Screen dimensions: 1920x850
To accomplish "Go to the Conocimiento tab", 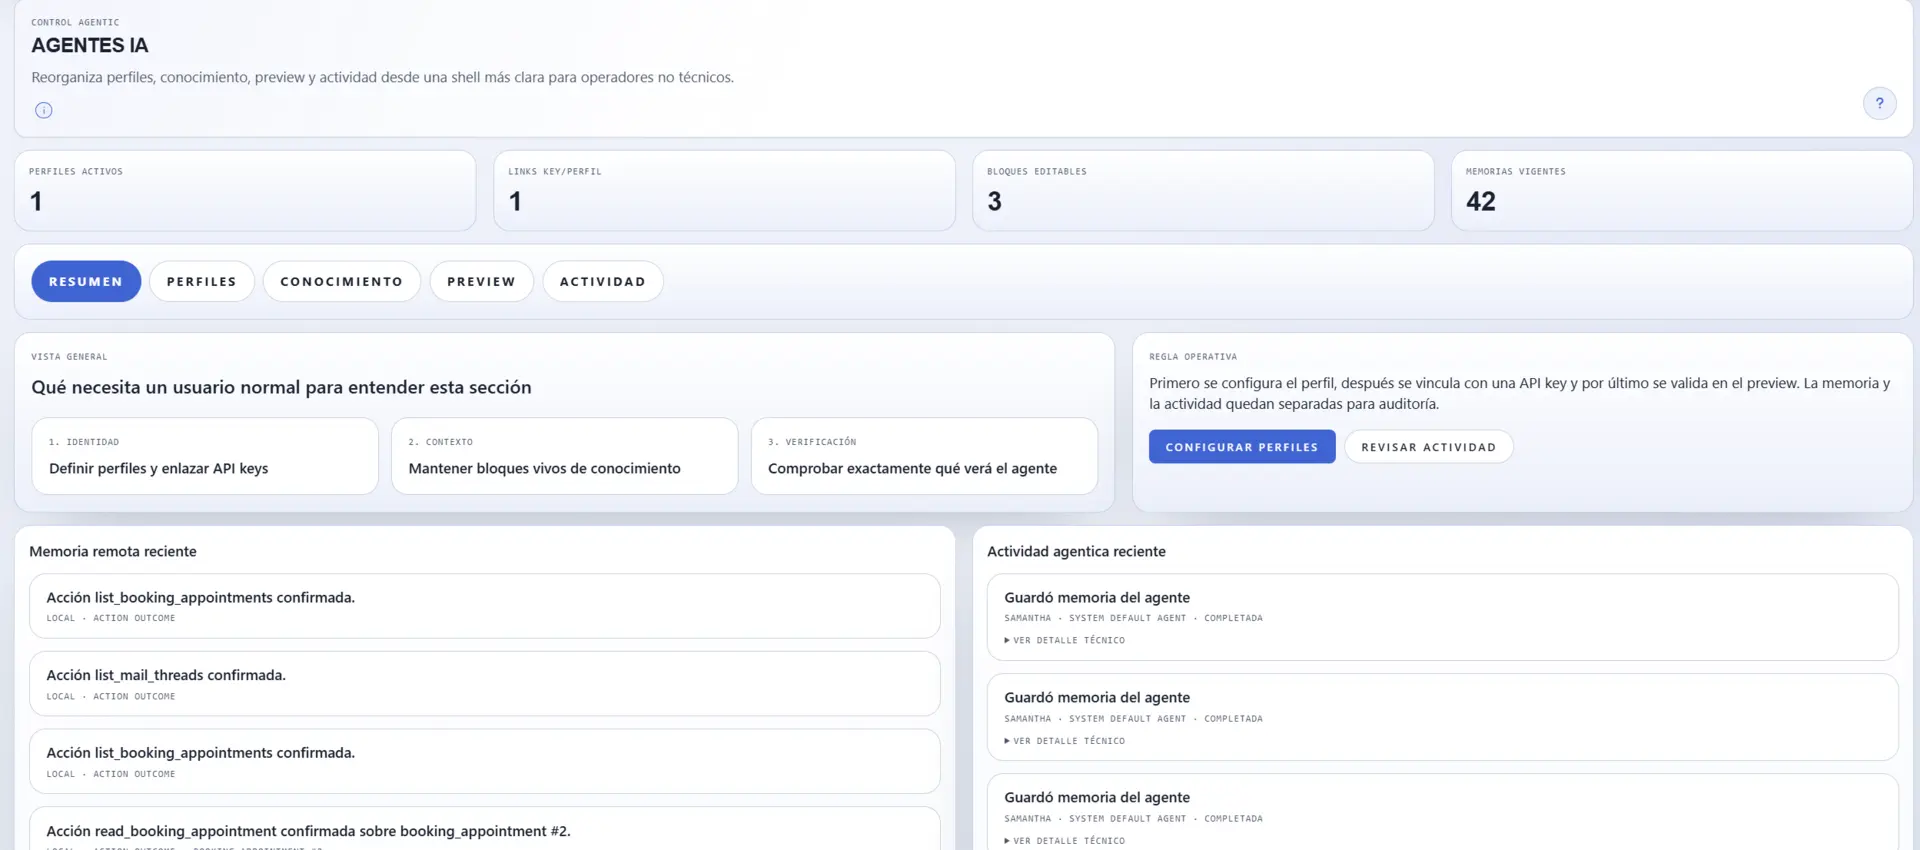I will click(342, 282).
